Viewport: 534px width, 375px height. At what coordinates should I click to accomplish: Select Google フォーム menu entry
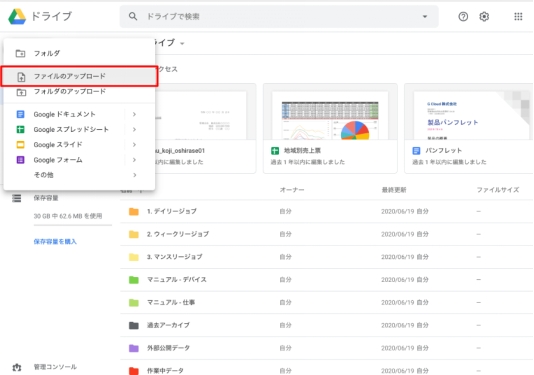[79, 160]
